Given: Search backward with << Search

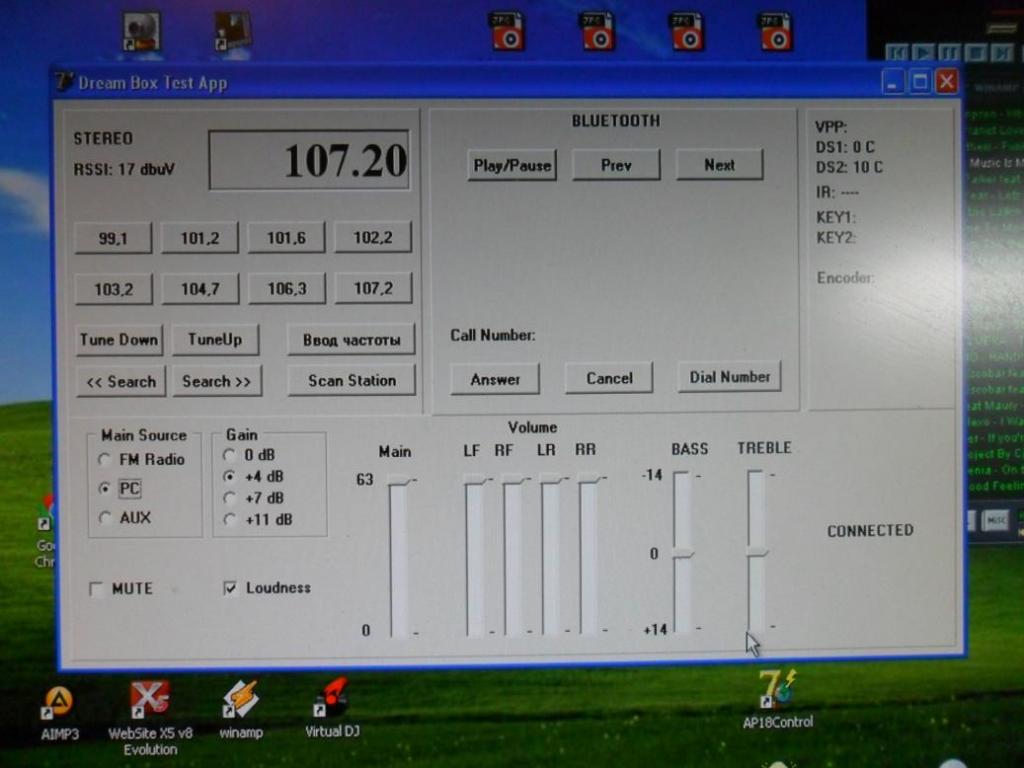Looking at the screenshot, I should tap(121, 381).
